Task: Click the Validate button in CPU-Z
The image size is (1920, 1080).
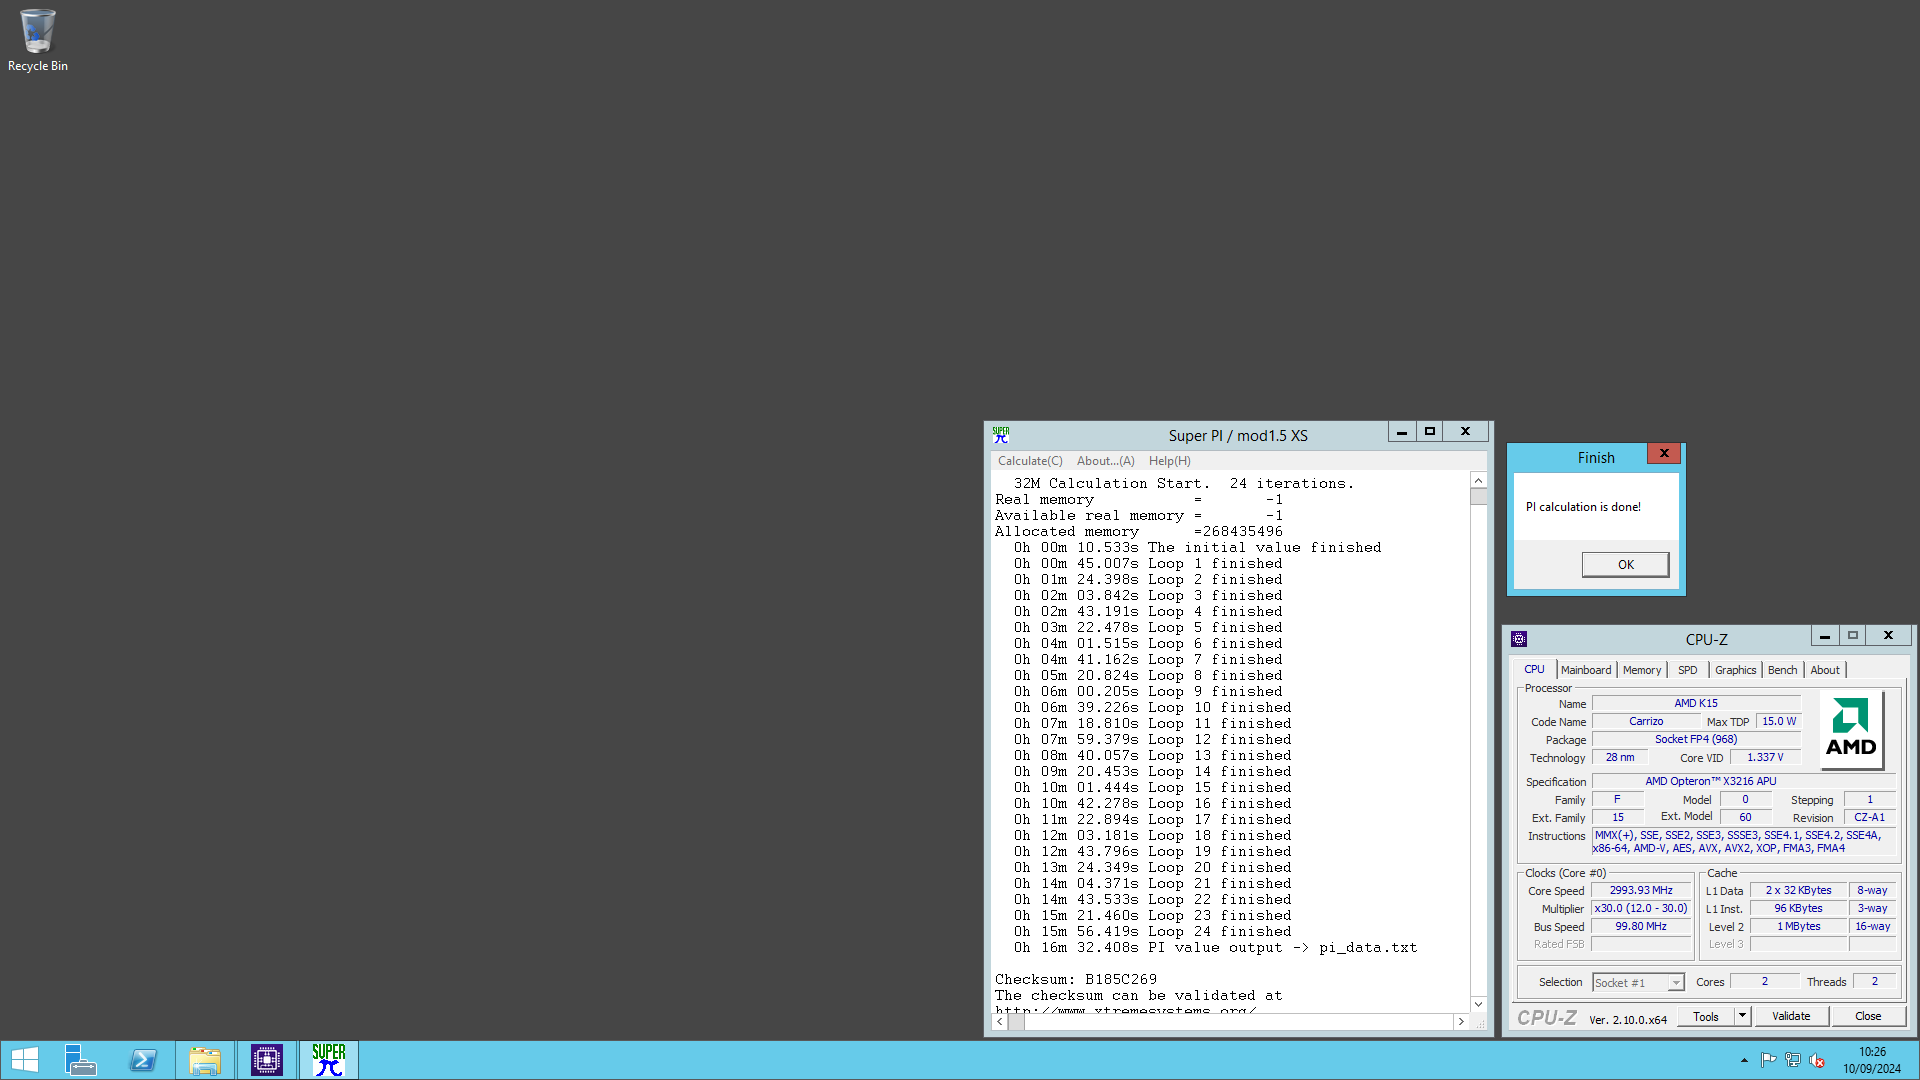Action: tap(1791, 1016)
